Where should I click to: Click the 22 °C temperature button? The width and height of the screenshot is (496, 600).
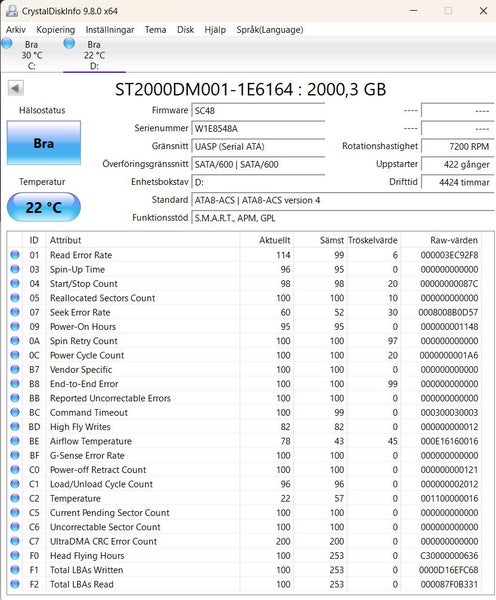(x=44, y=207)
